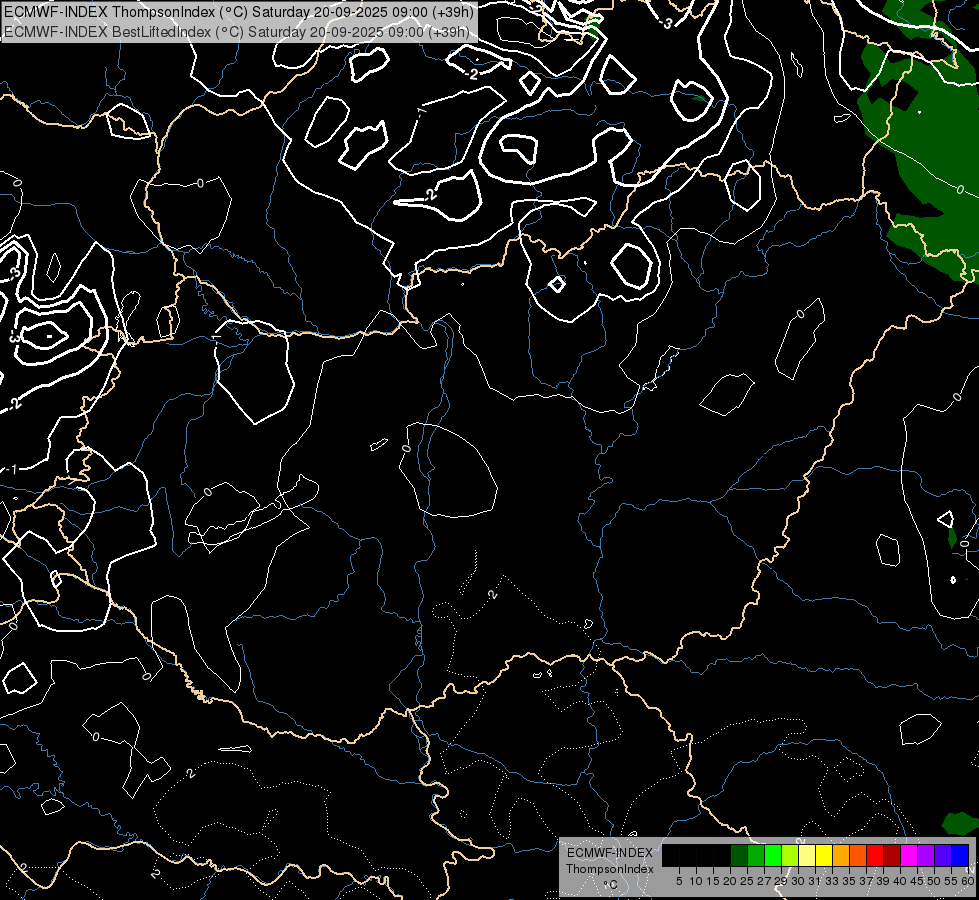Click the legend's ThompsonIndex label text

[609, 869]
